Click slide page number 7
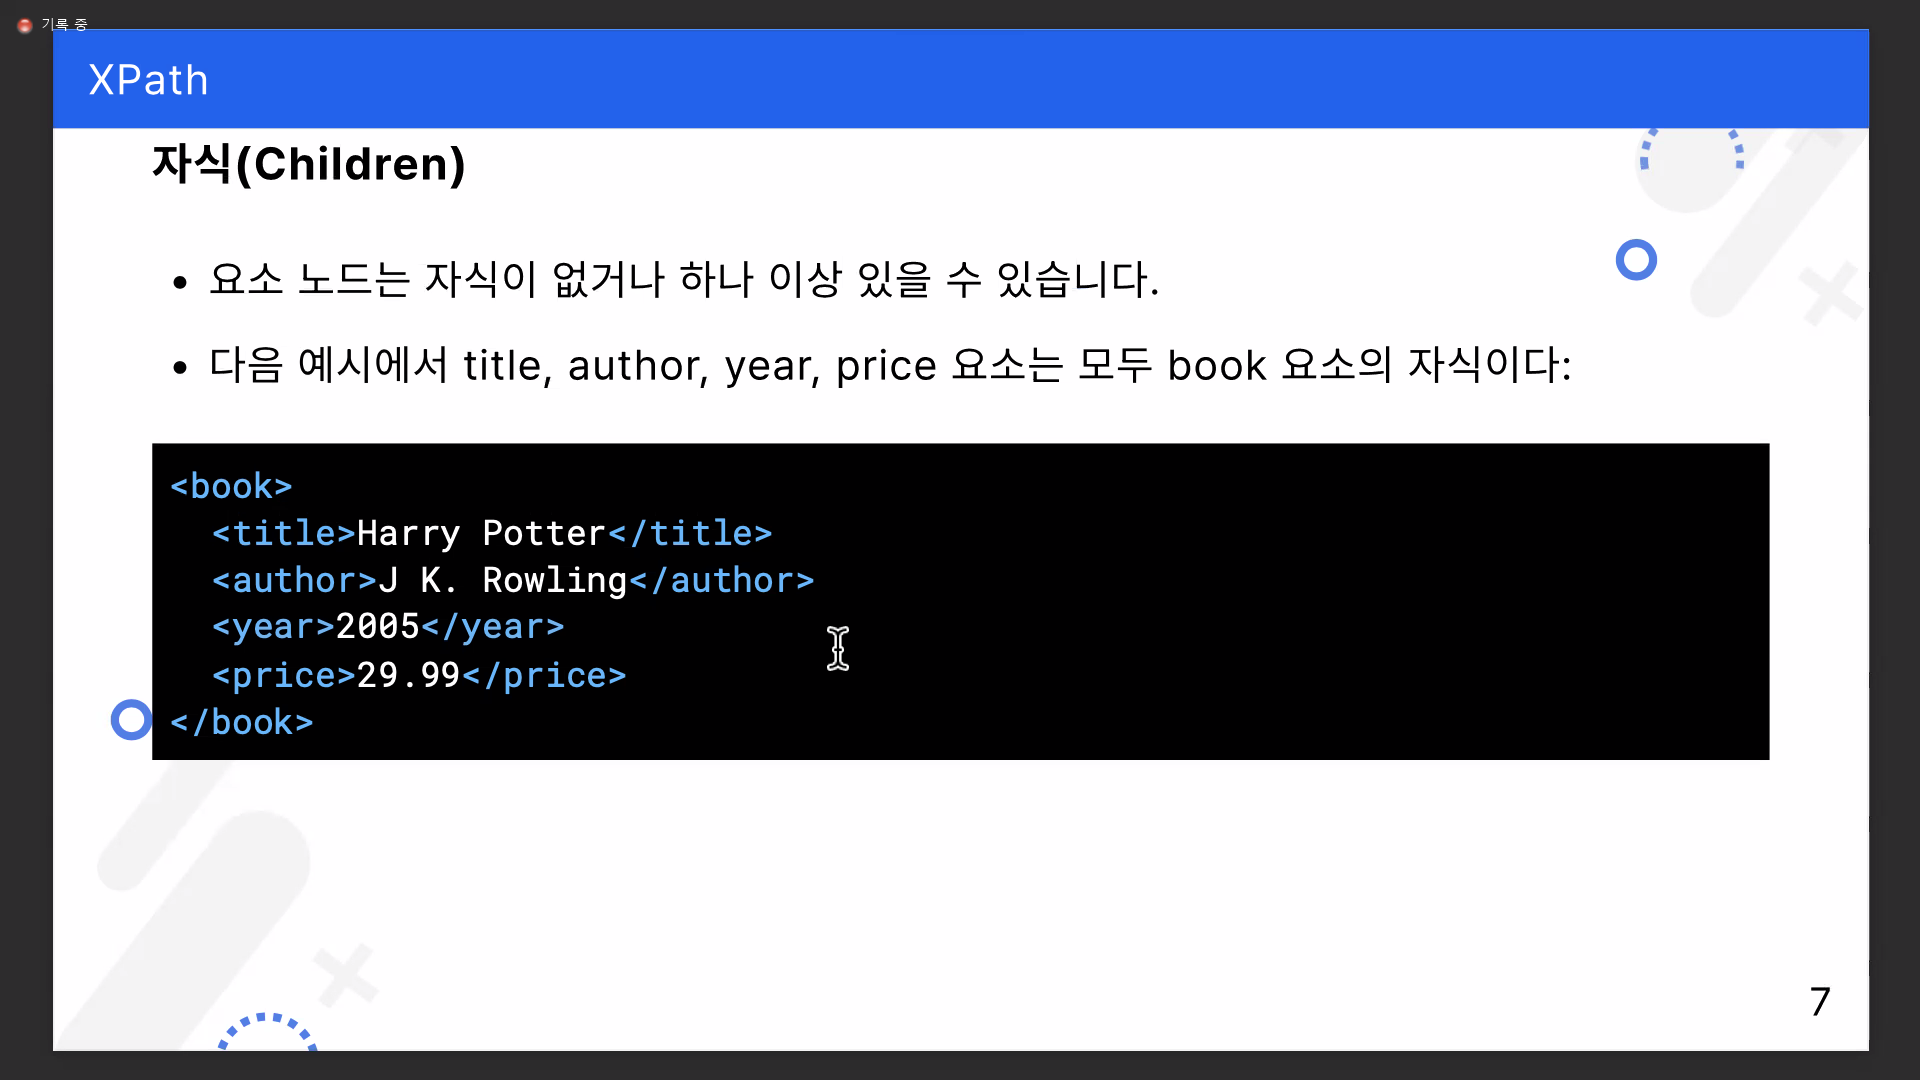 point(1819,1001)
